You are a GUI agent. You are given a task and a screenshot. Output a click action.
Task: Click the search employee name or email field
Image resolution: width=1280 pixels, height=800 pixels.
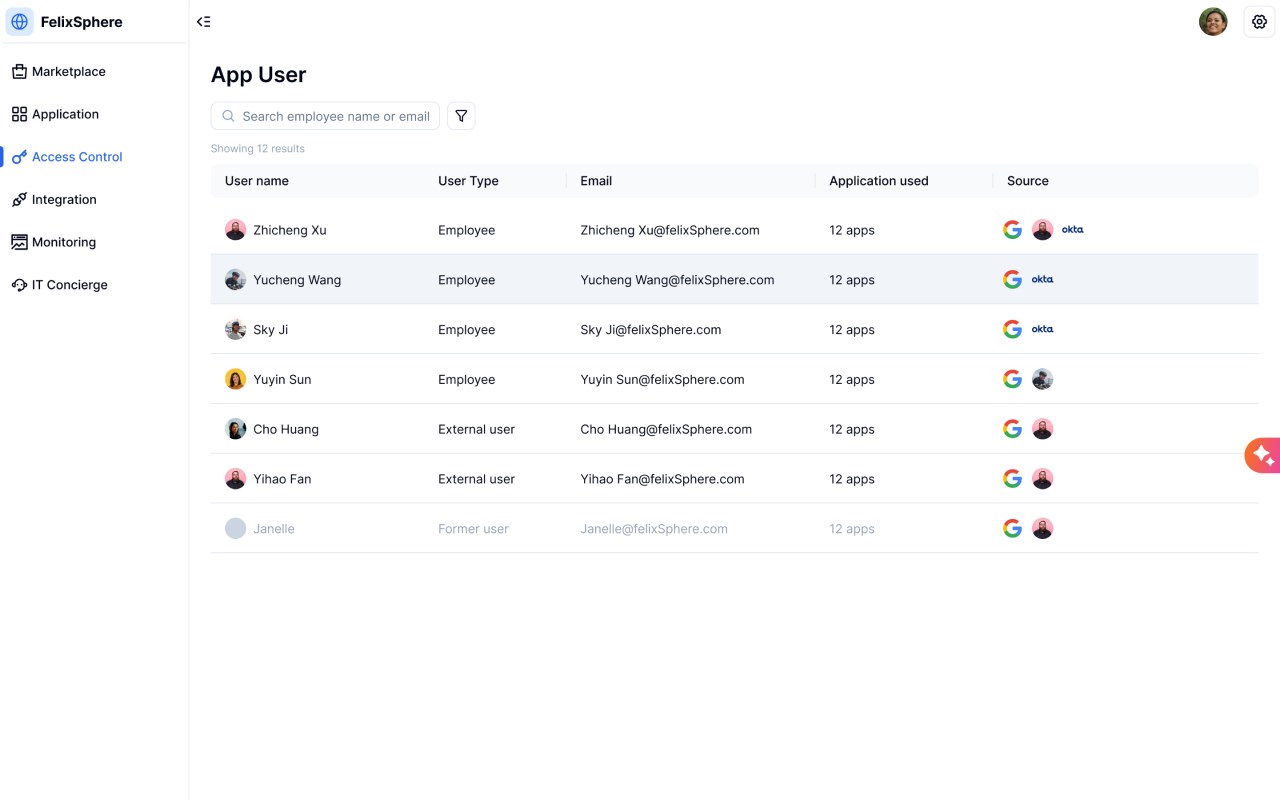click(335, 116)
